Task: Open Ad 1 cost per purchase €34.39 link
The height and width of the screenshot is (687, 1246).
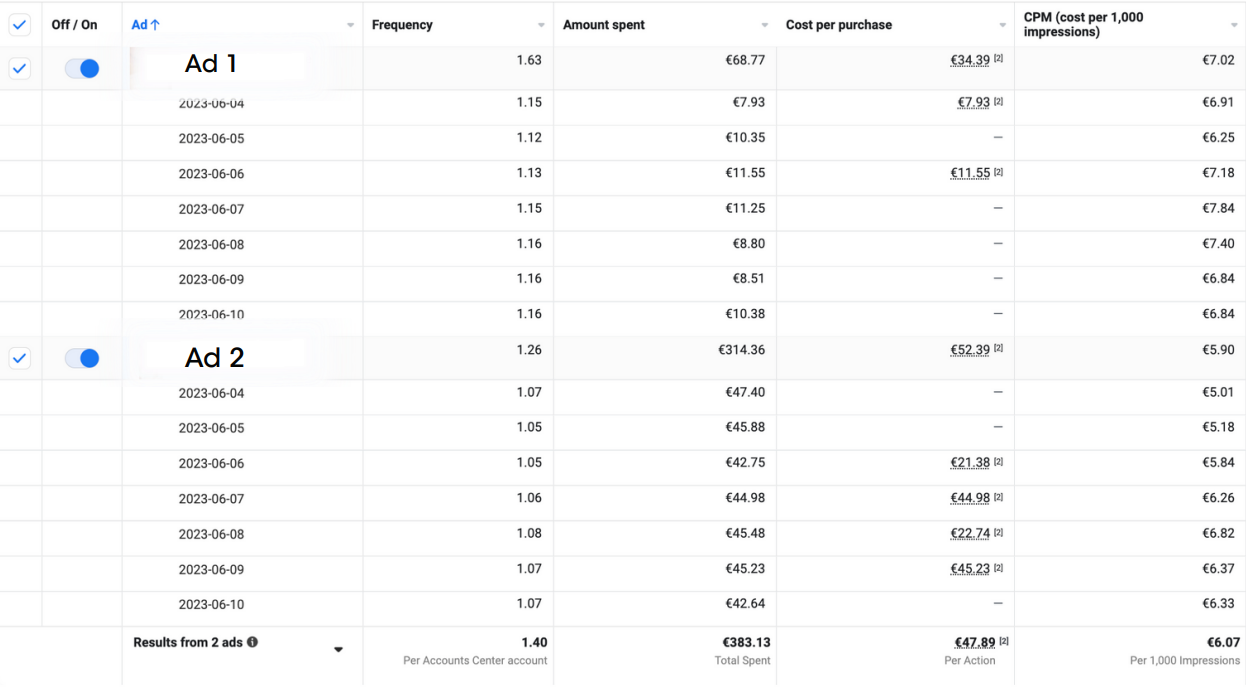Action: 970,60
